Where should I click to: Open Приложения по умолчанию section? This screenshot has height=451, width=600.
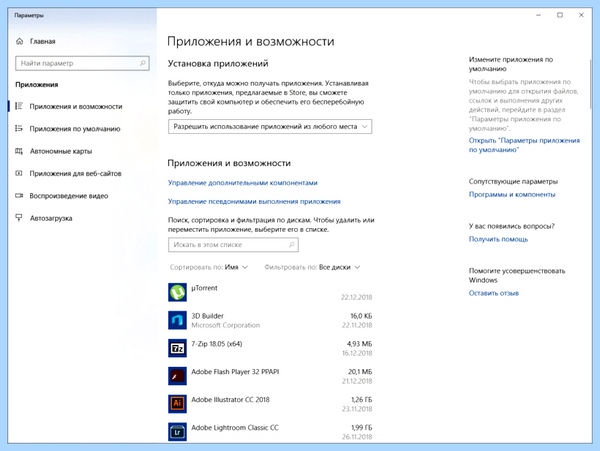(x=82, y=129)
